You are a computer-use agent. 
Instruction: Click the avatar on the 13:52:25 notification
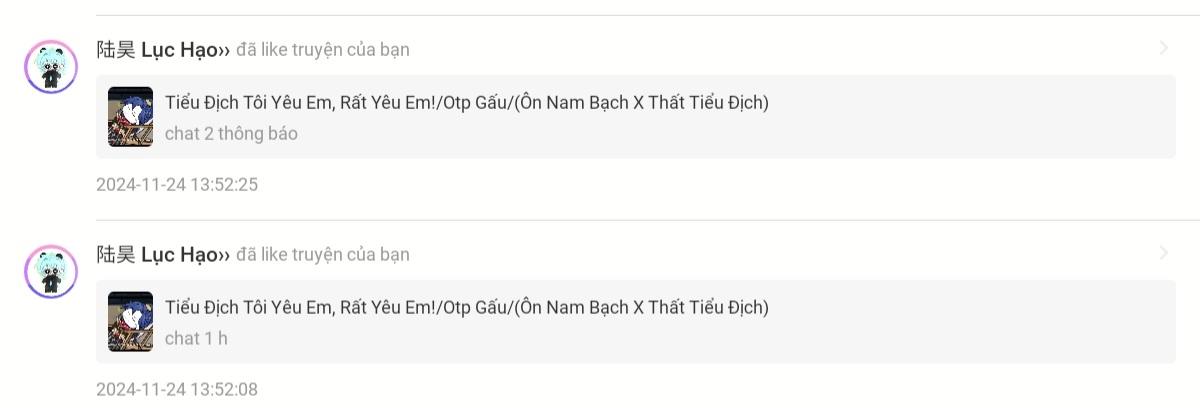(50, 67)
